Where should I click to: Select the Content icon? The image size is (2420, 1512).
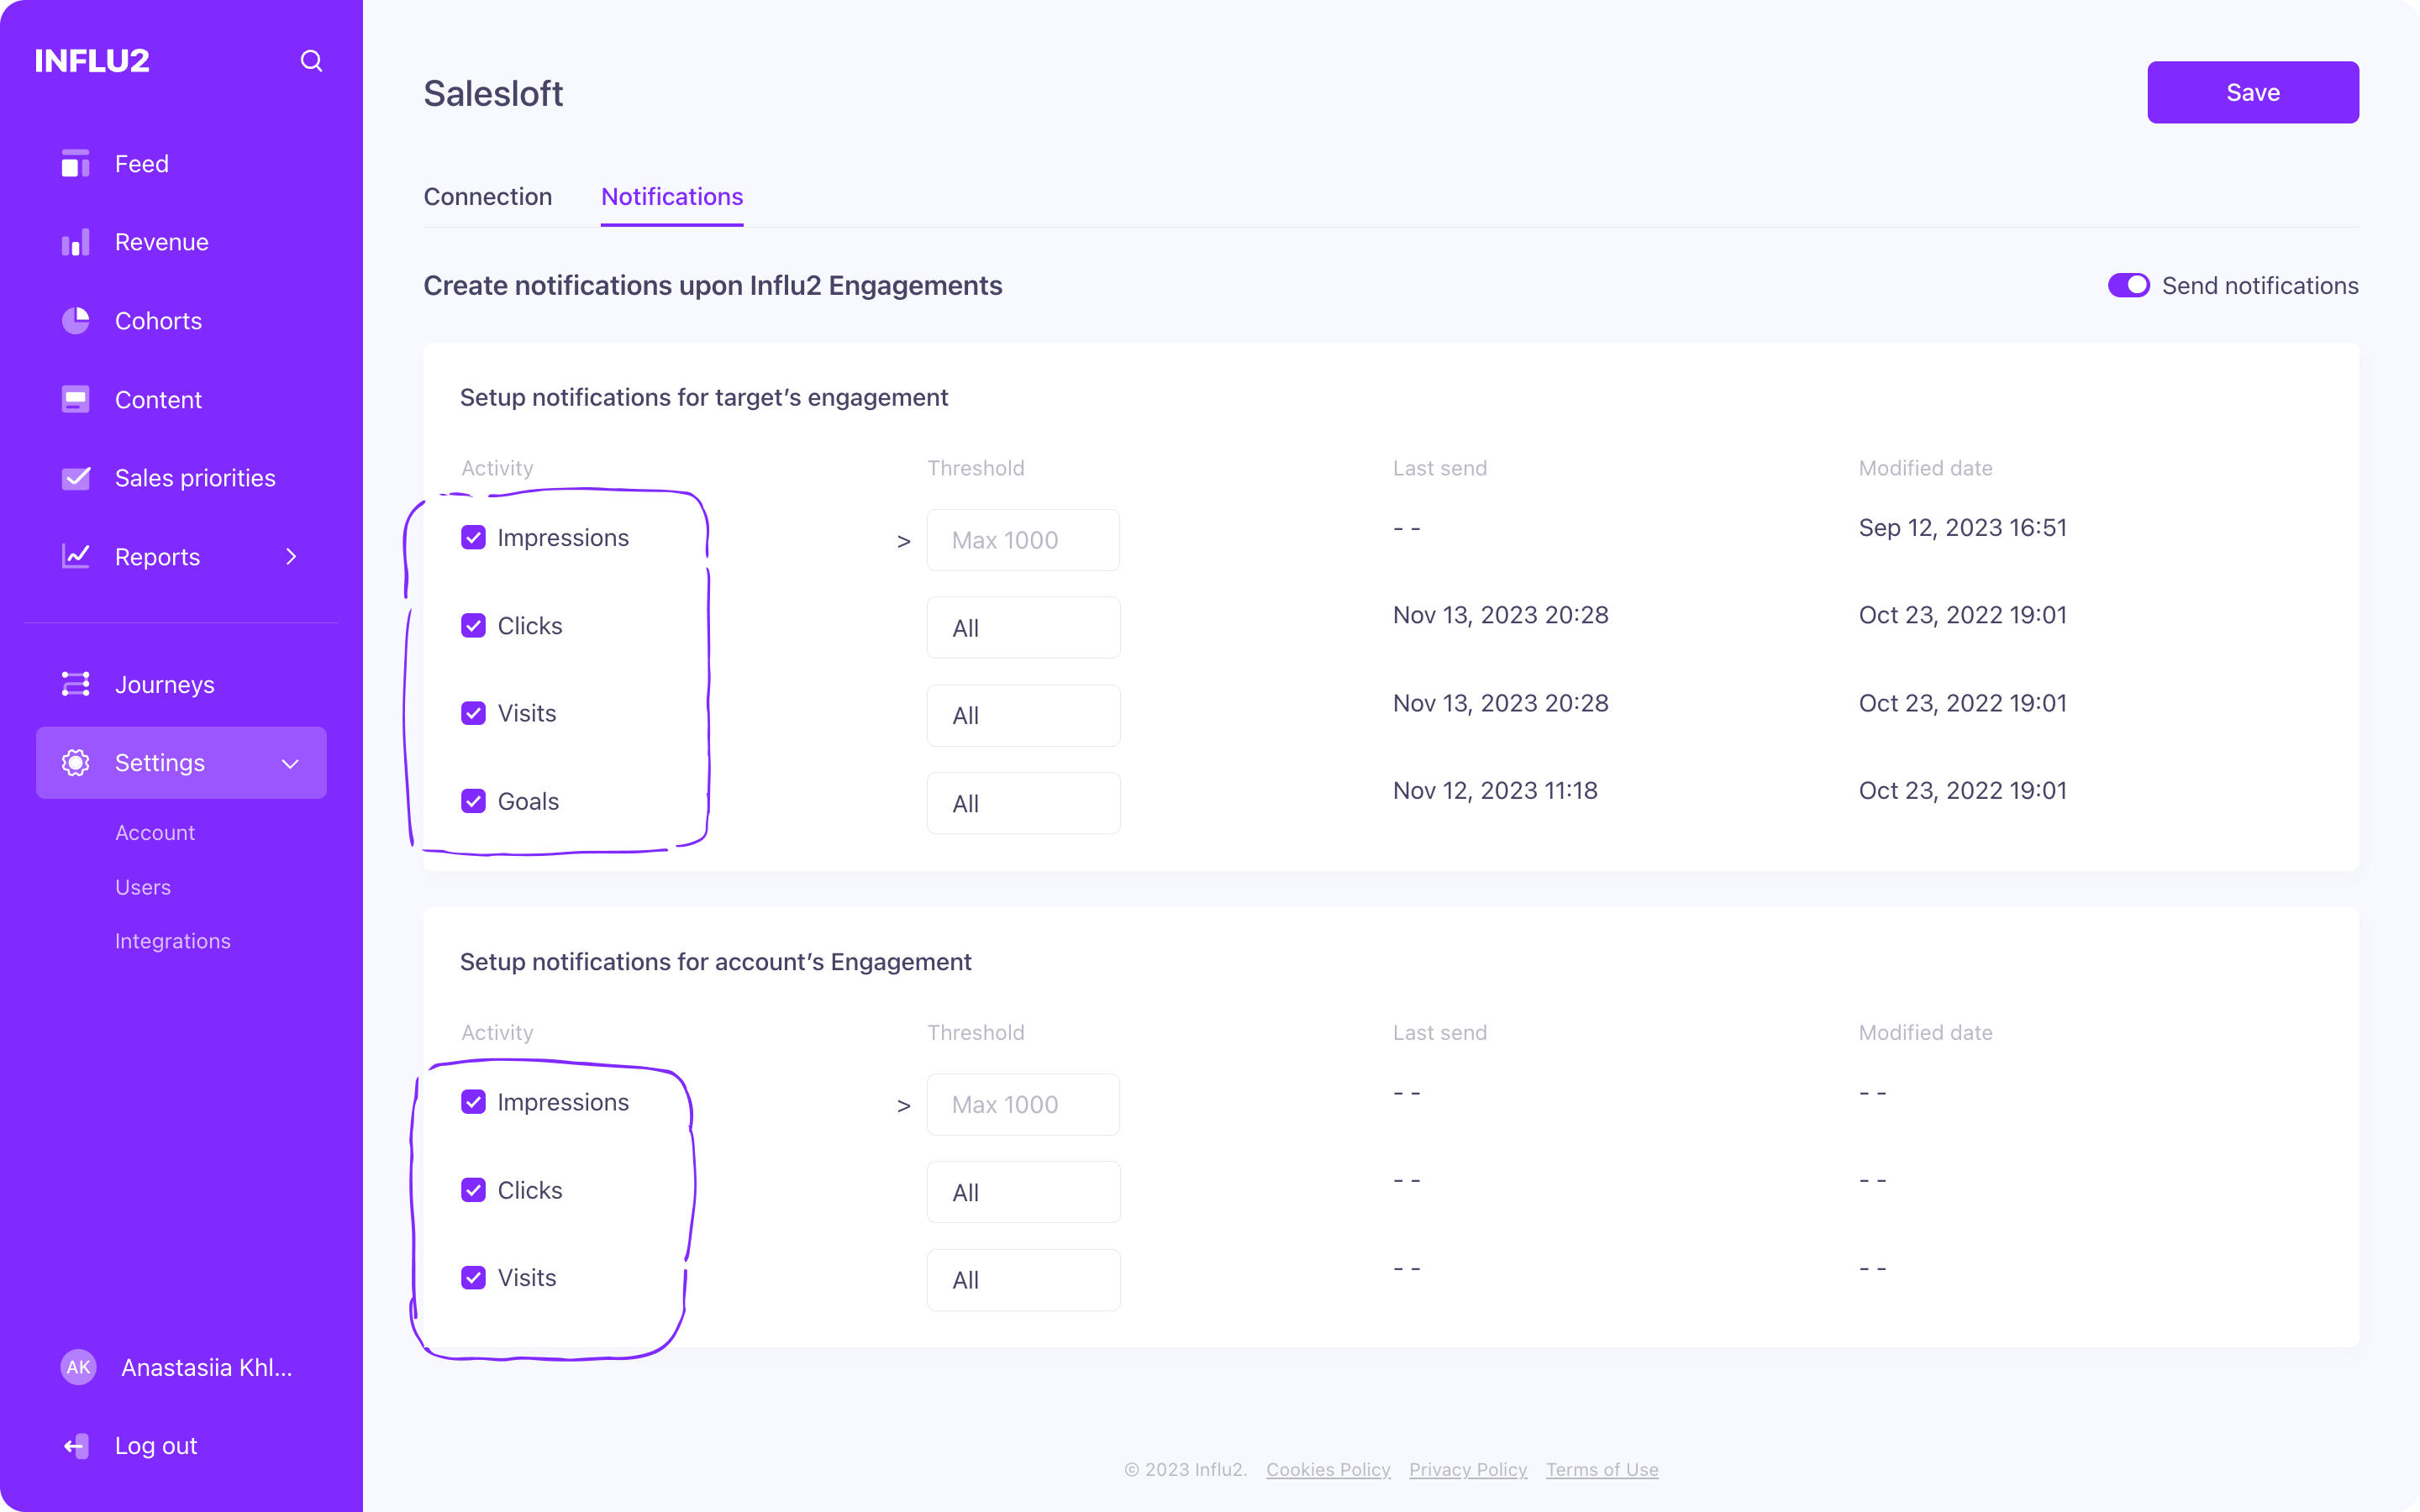point(76,399)
